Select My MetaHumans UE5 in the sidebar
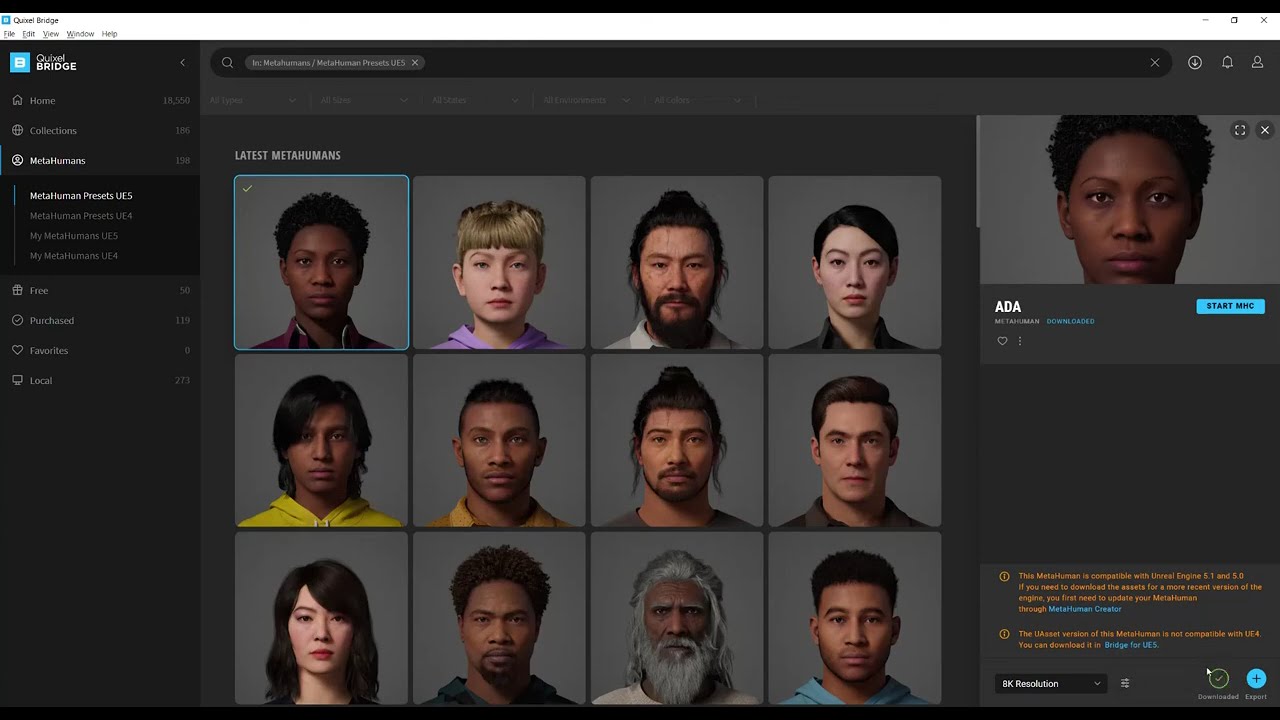 coord(74,236)
